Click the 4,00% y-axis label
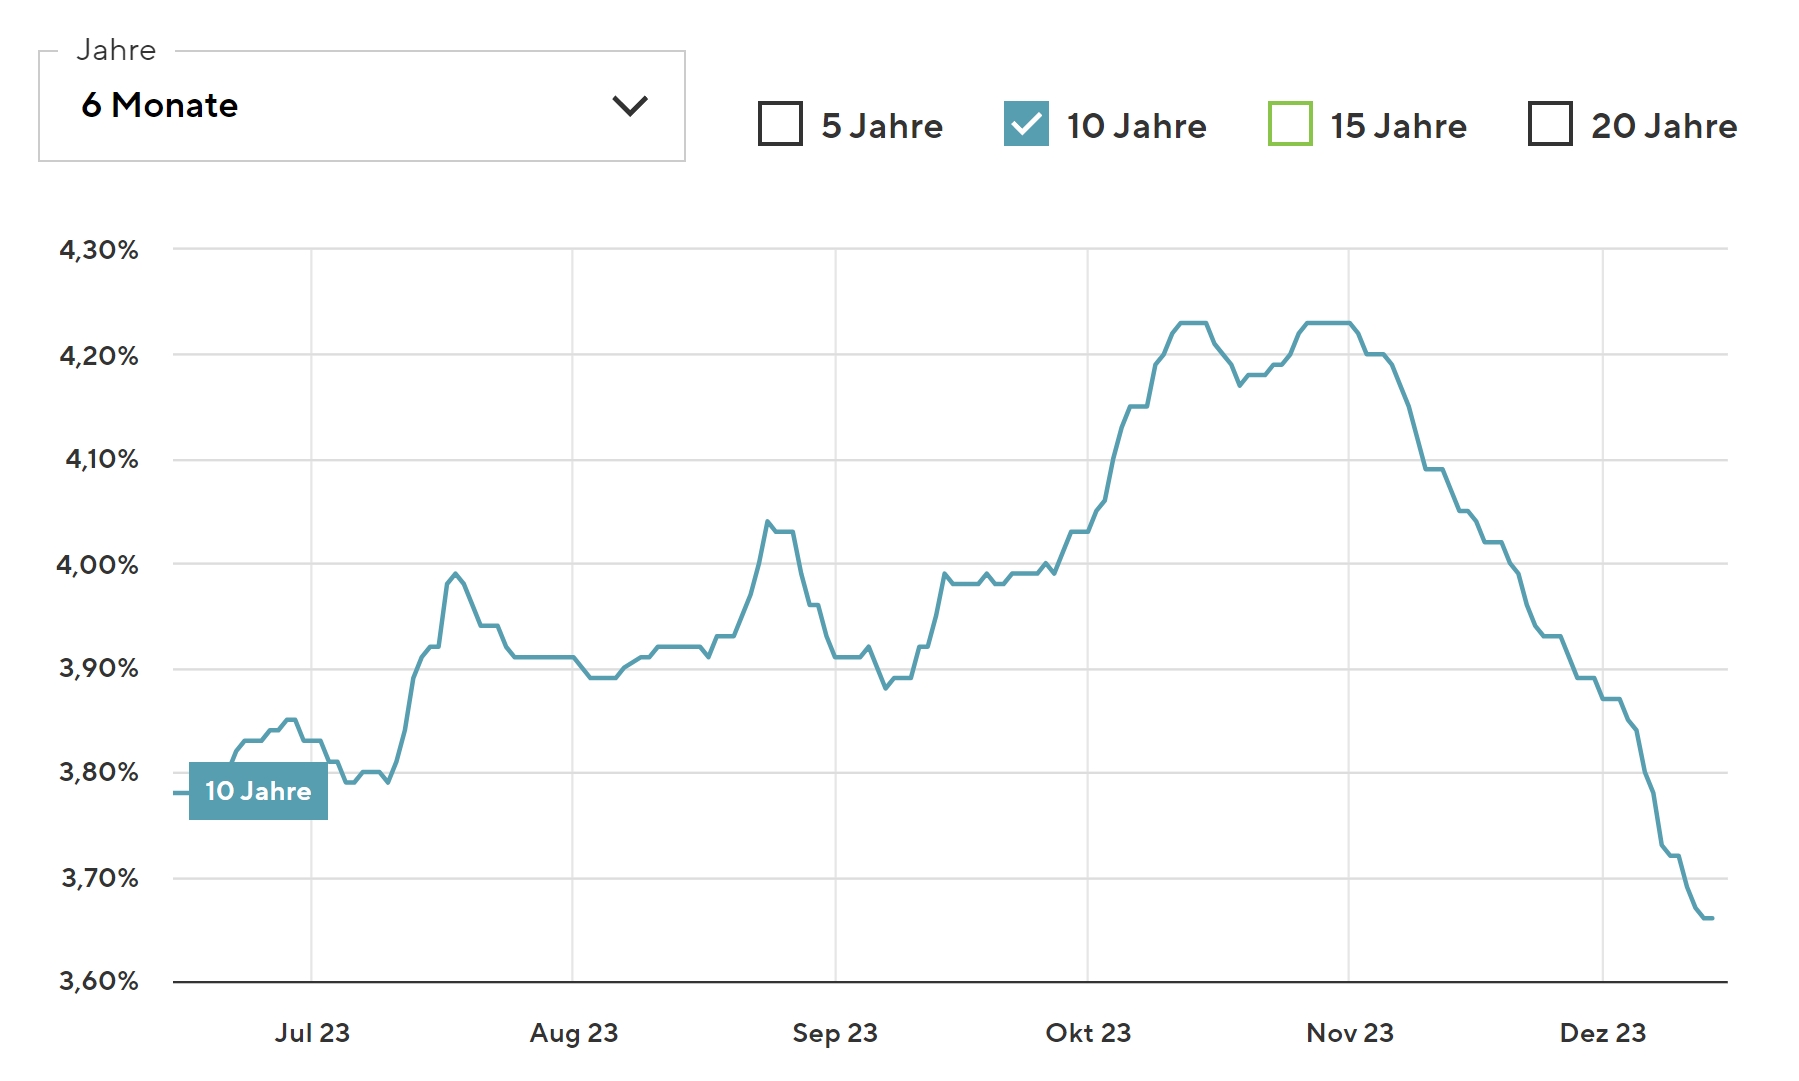The height and width of the screenshot is (1081, 1799). point(98,565)
